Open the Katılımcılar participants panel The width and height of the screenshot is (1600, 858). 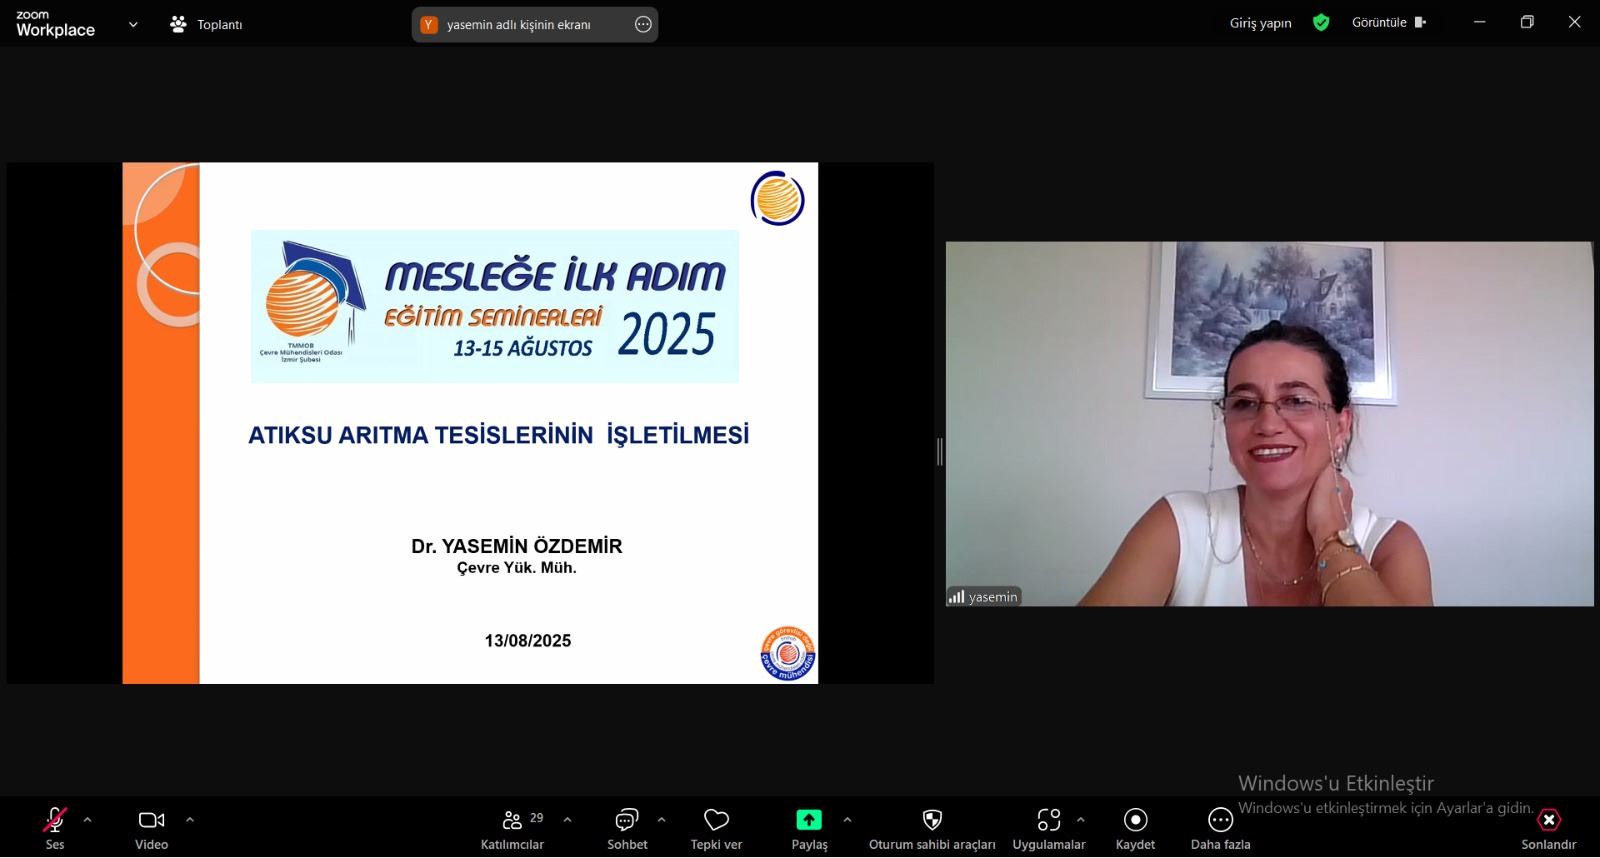[x=512, y=821]
